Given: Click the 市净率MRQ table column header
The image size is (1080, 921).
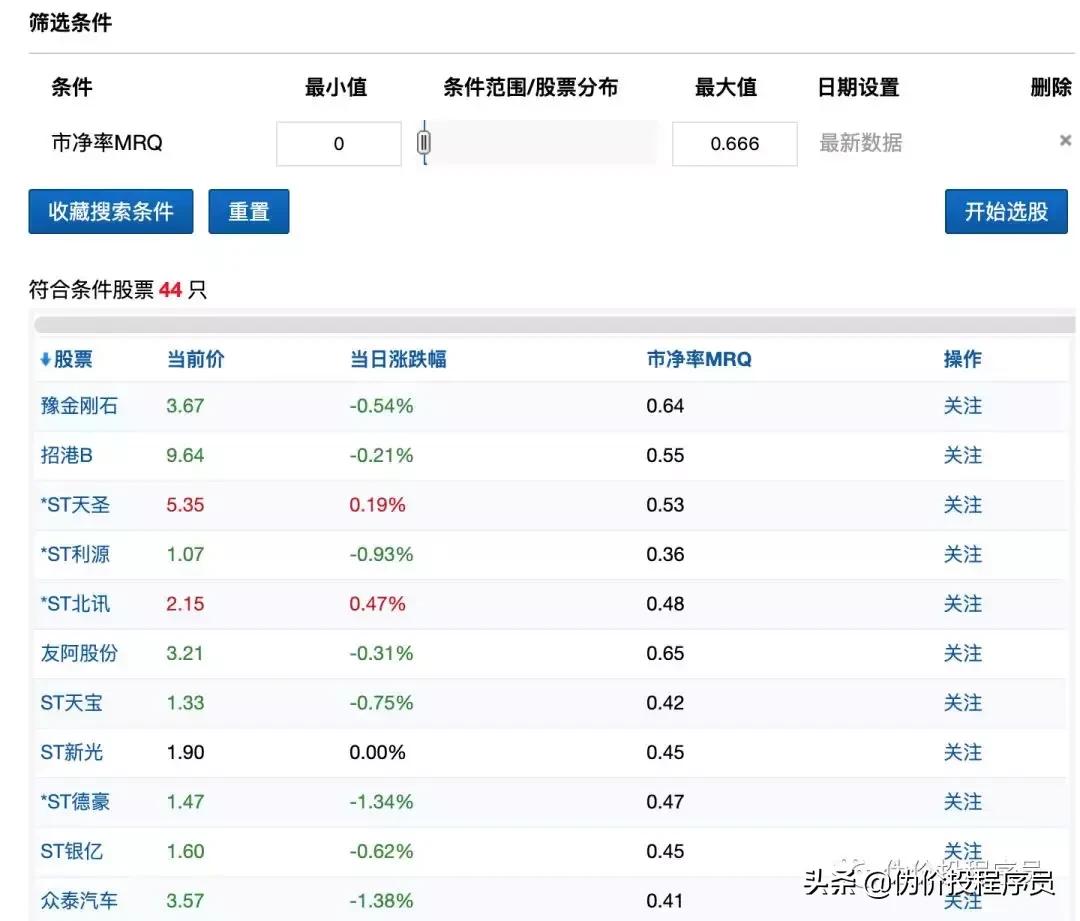Looking at the screenshot, I should pyautogui.click(x=700, y=358).
